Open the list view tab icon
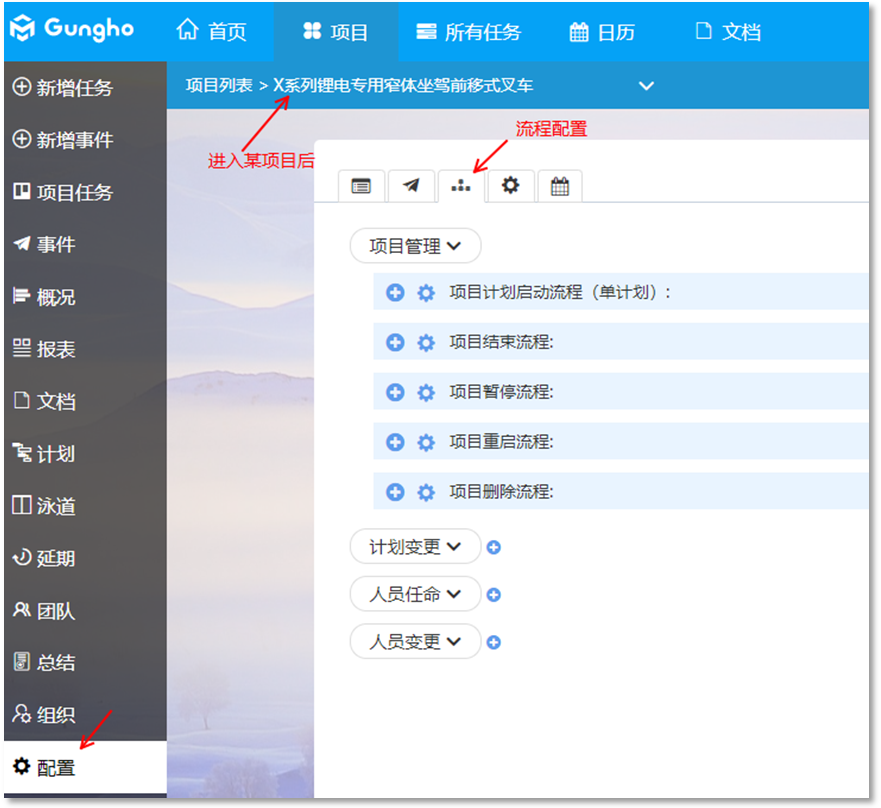 pyautogui.click(x=361, y=186)
